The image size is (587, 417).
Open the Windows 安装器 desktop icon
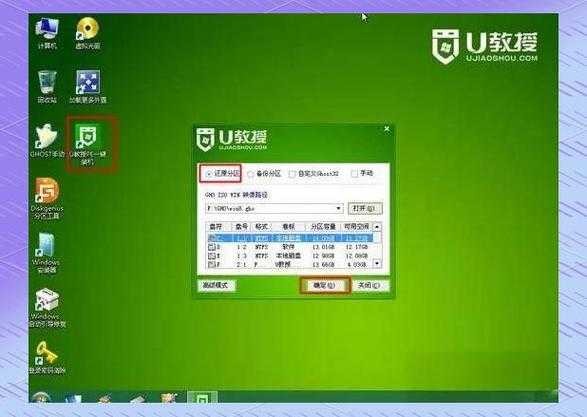(x=46, y=253)
